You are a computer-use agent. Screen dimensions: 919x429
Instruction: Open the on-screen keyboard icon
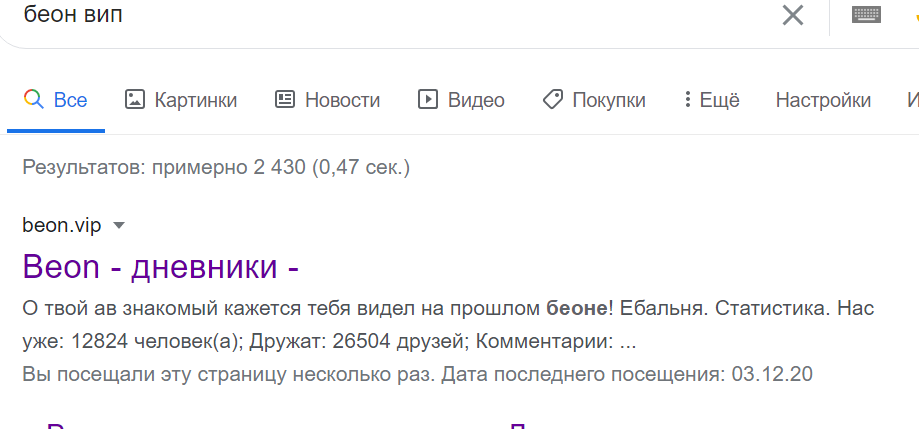(x=866, y=15)
